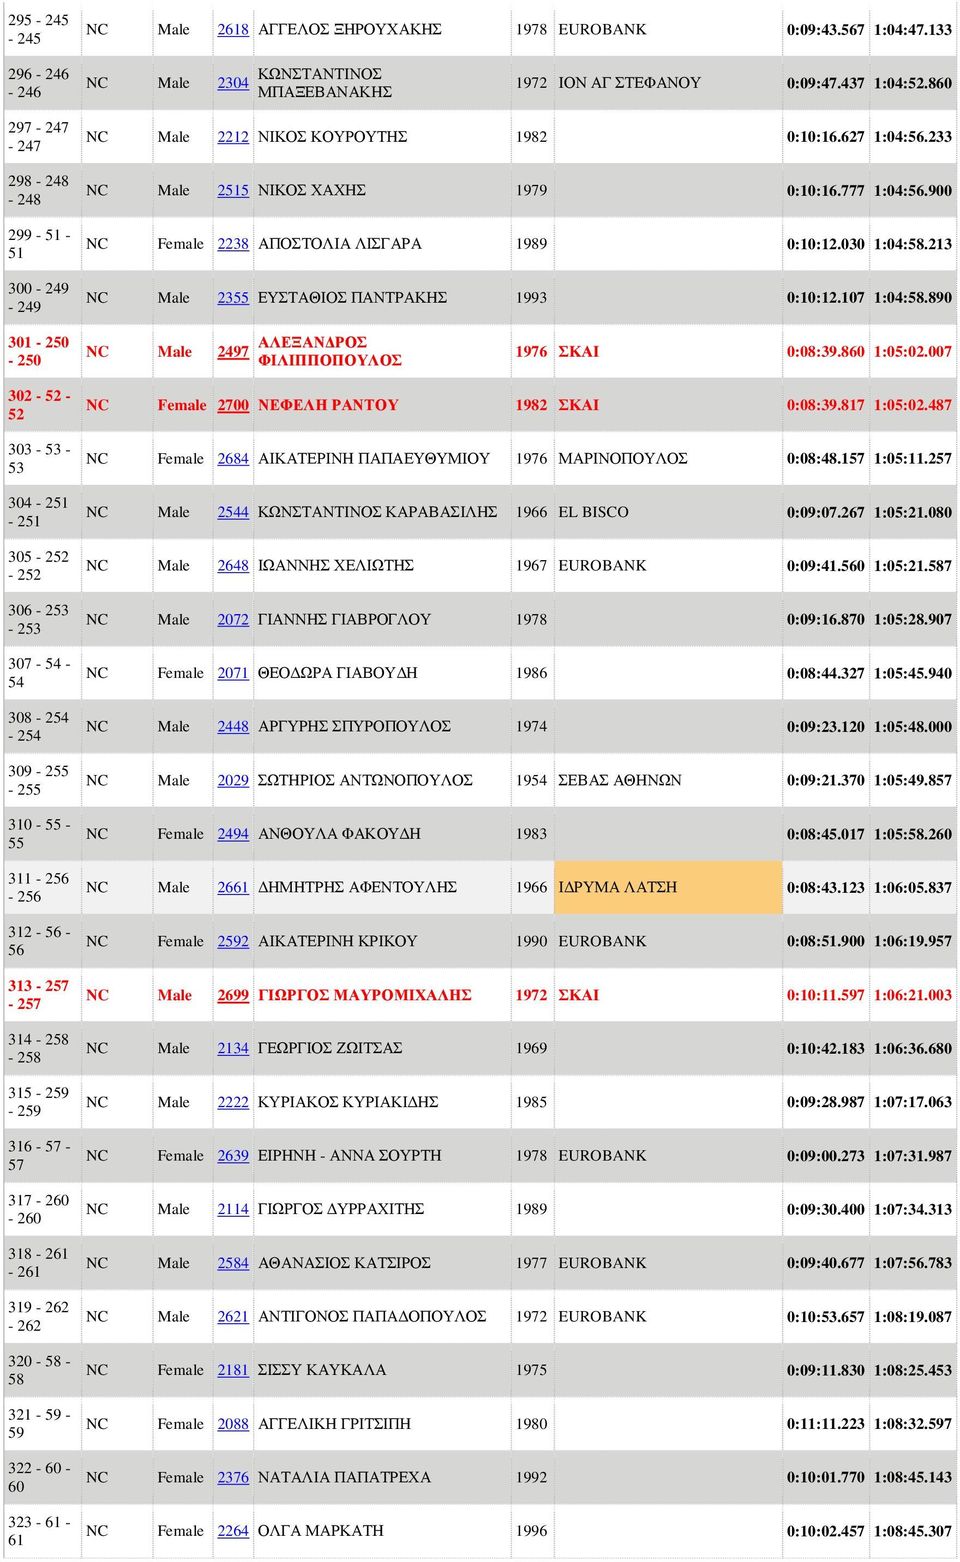This screenshot has width=960, height=1562.
Task: Open bib number 2264 link
Action: (x=233, y=1531)
